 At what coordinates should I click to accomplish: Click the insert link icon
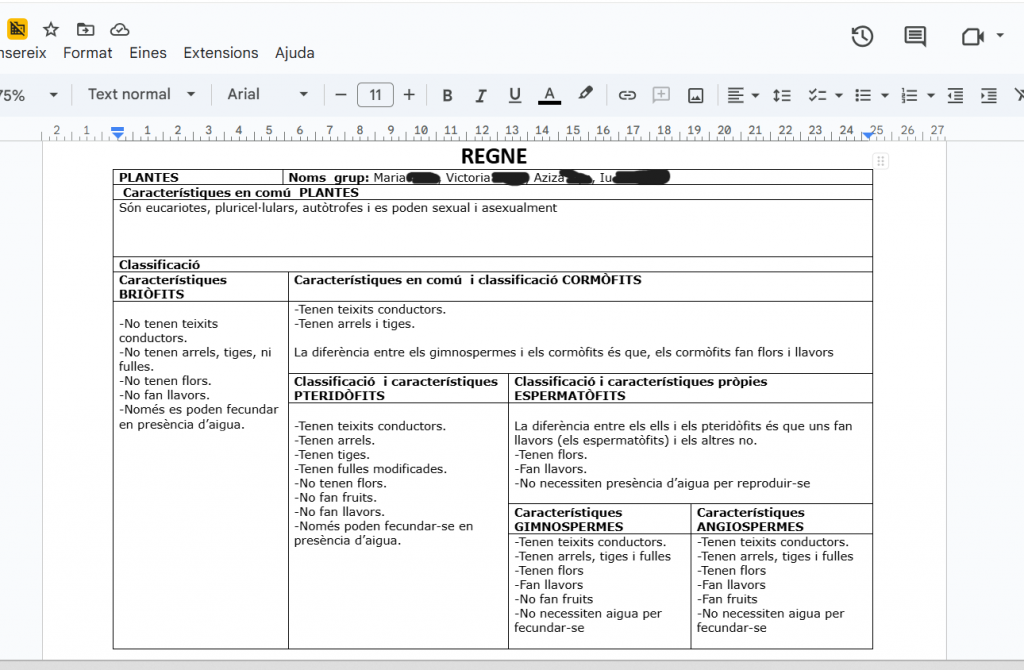tap(627, 95)
